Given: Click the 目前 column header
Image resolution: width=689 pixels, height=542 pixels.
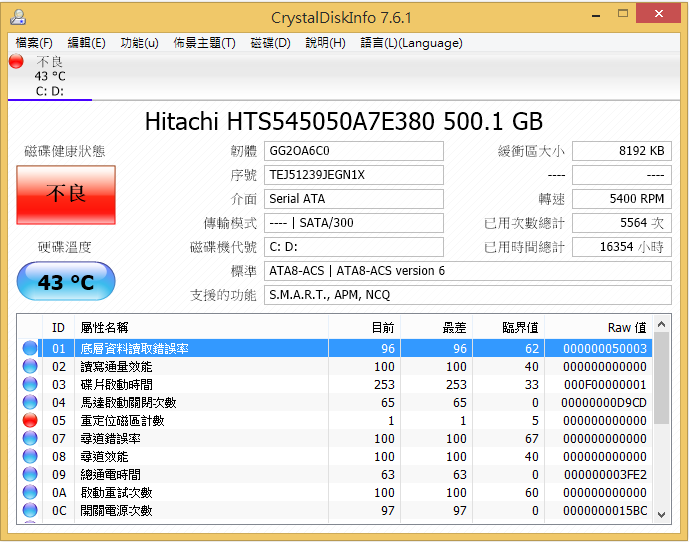Looking at the screenshot, I should click(x=364, y=327).
